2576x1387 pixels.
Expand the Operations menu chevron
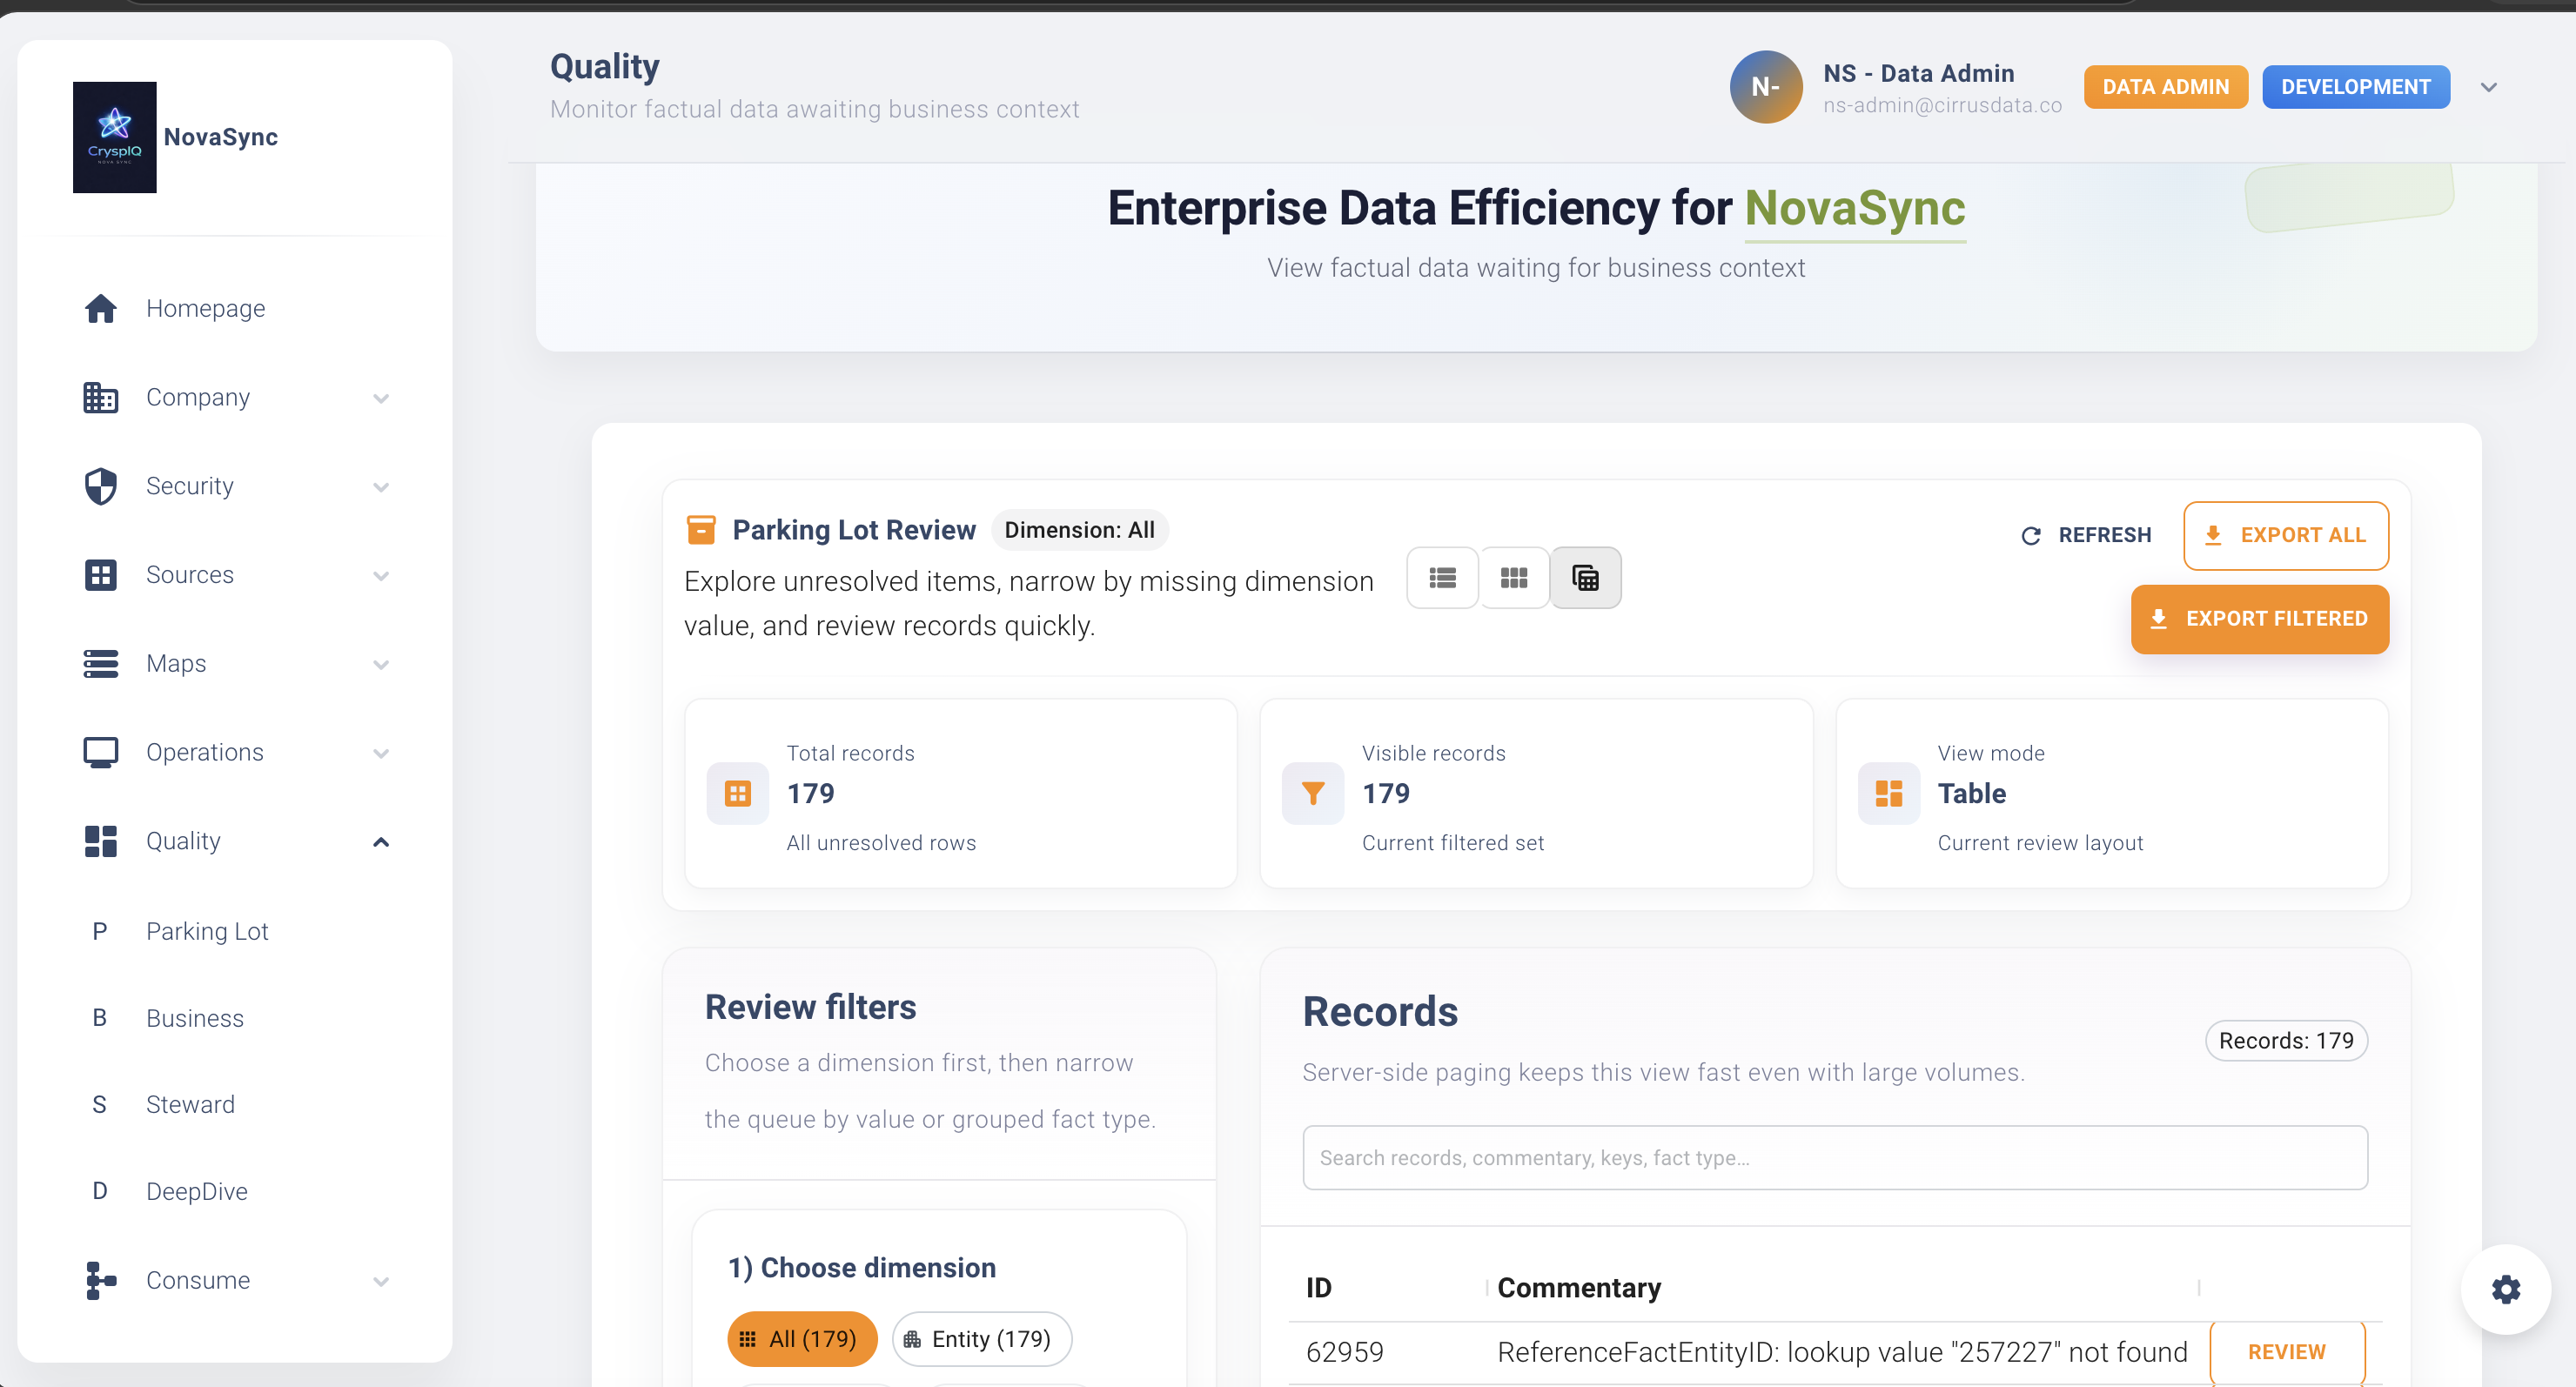(381, 754)
